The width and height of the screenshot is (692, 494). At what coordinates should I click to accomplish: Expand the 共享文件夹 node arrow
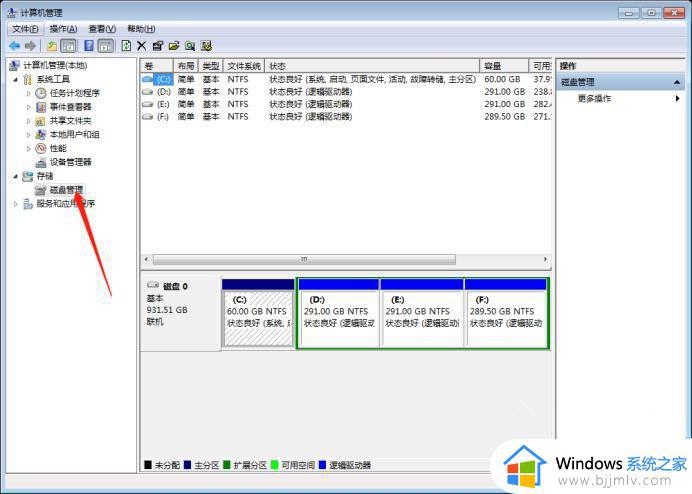coord(29,121)
